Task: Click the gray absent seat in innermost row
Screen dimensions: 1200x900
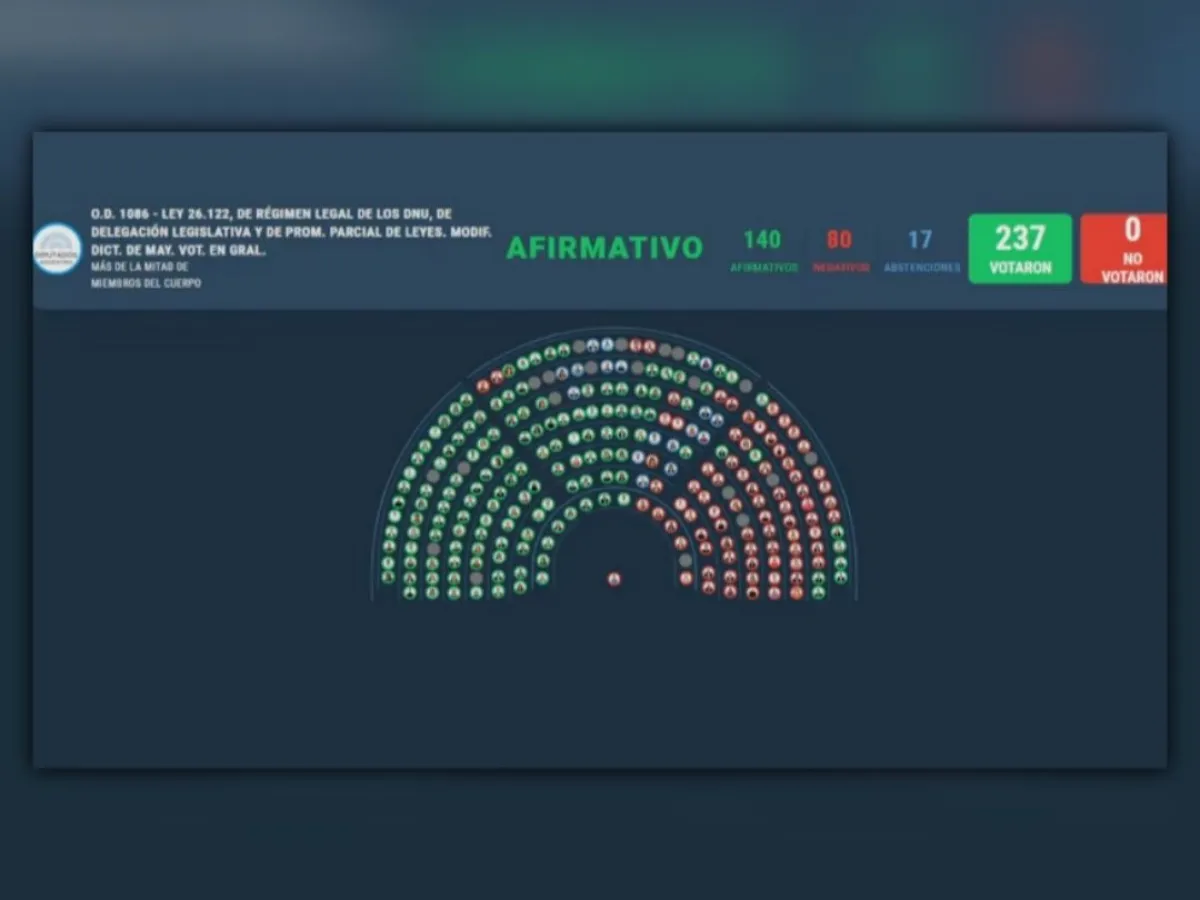Action: [685, 561]
